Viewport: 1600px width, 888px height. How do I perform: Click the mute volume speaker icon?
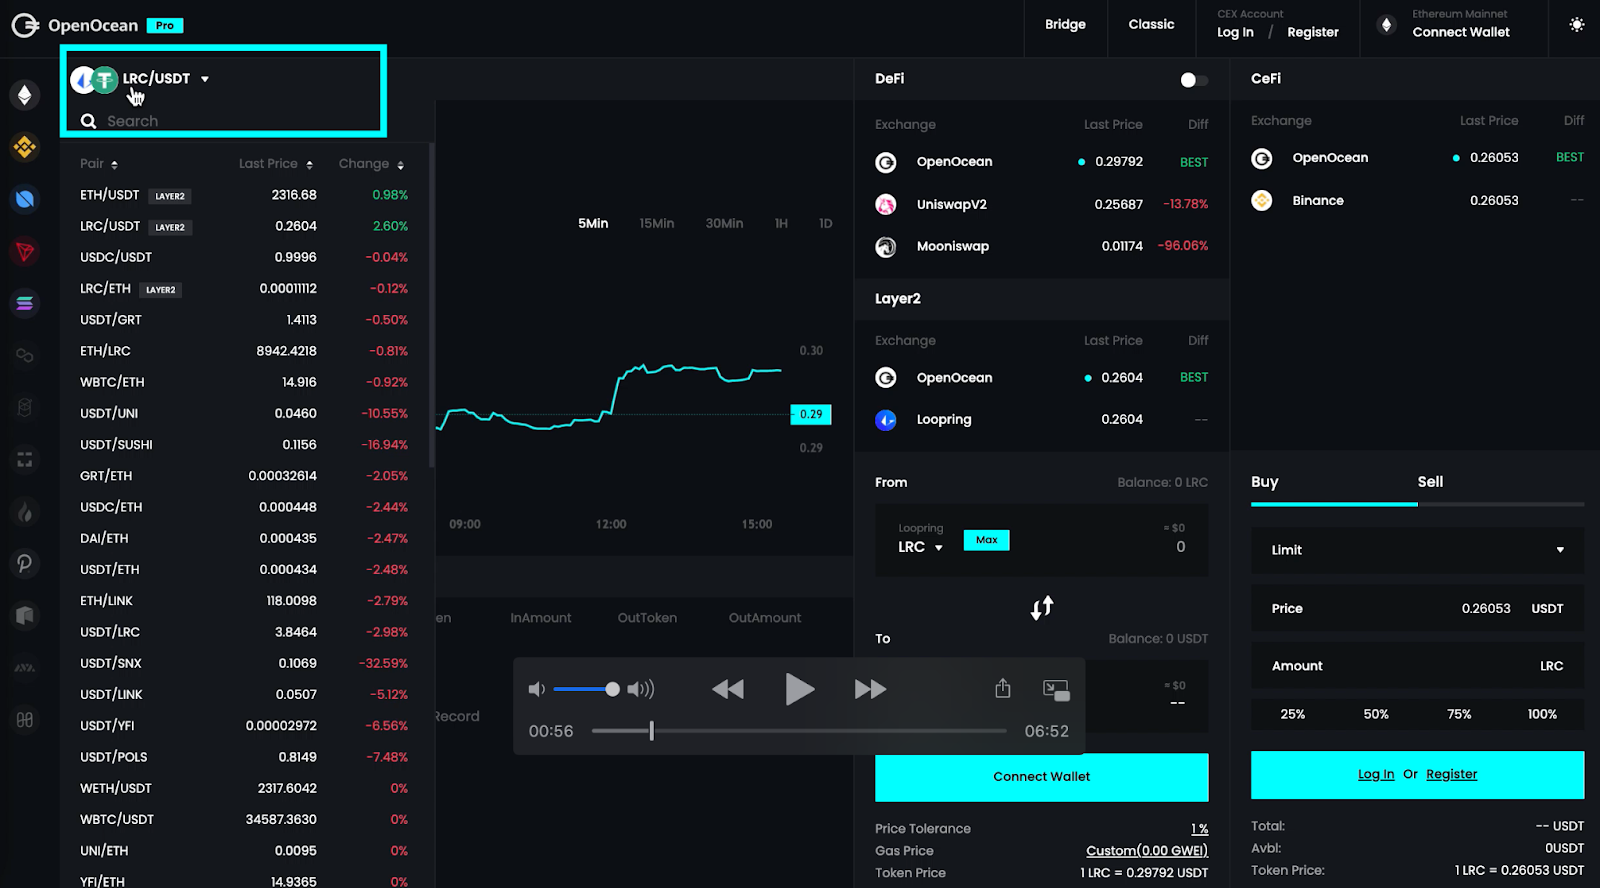(537, 689)
